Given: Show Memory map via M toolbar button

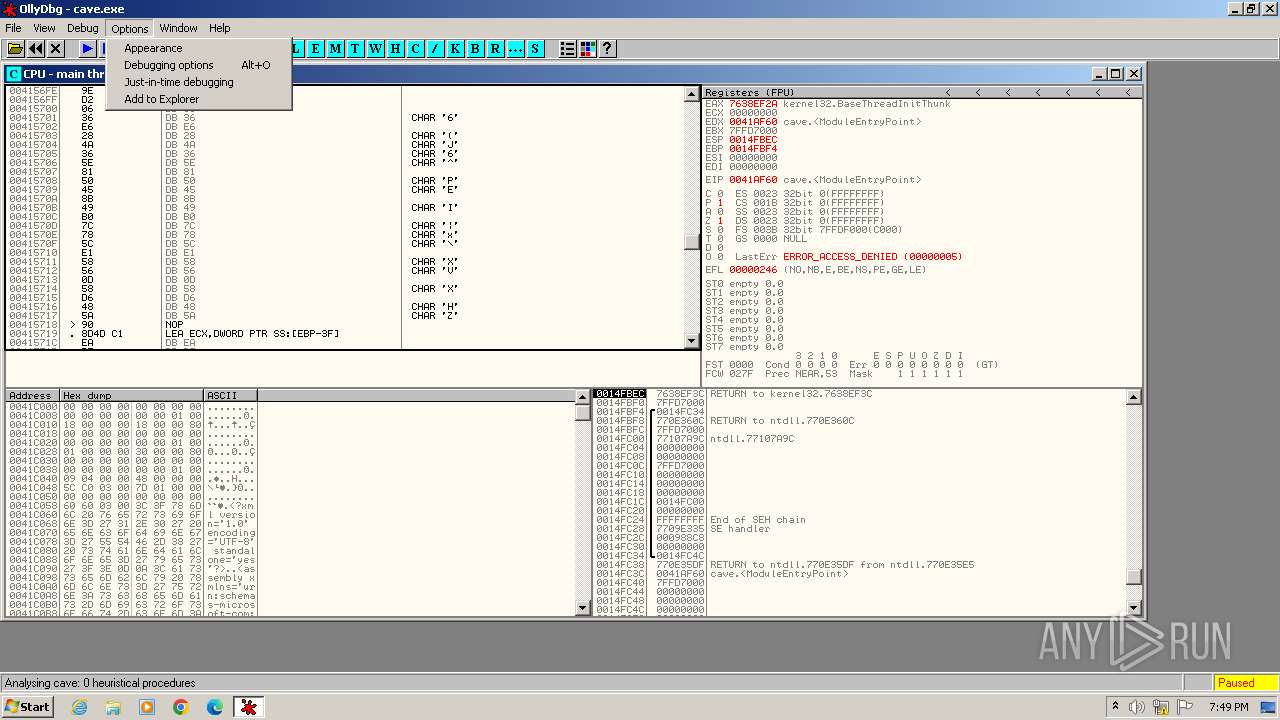Looking at the screenshot, I should [x=335, y=48].
